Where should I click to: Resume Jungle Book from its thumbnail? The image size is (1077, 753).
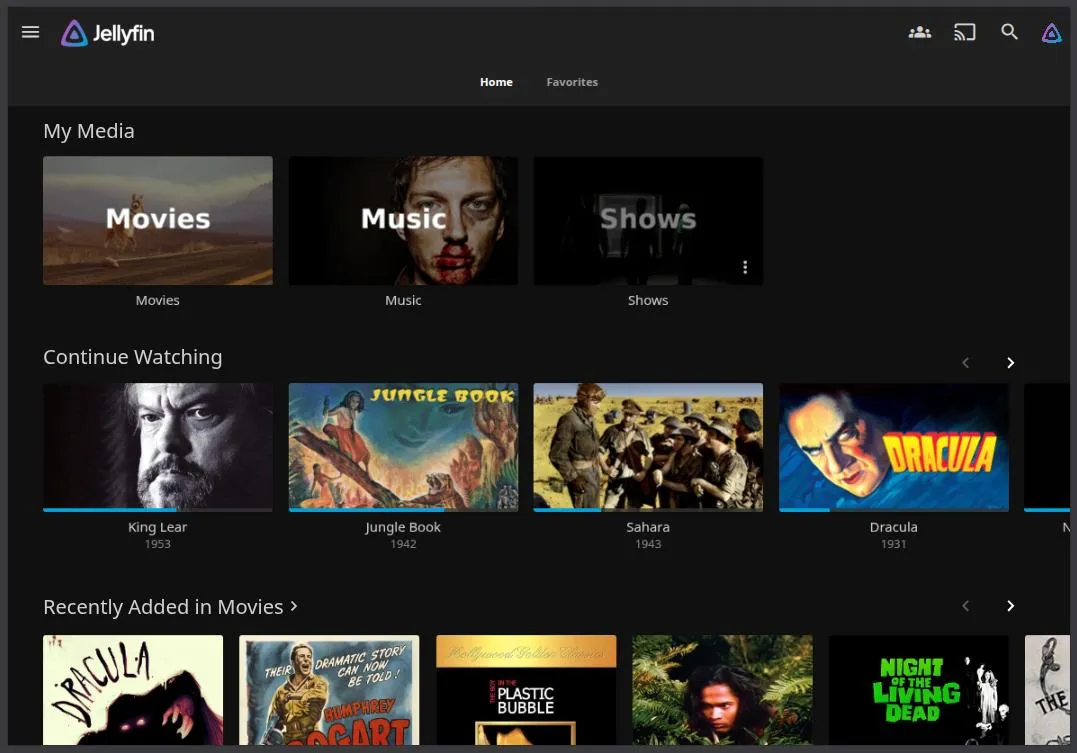click(403, 447)
